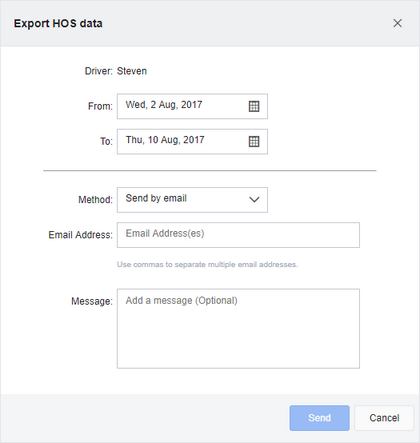The height and width of the screenshot is (443, 420).
Task: Click the 'Email Address:' field label
Action: pyautogui.click(x=80, y=235)
